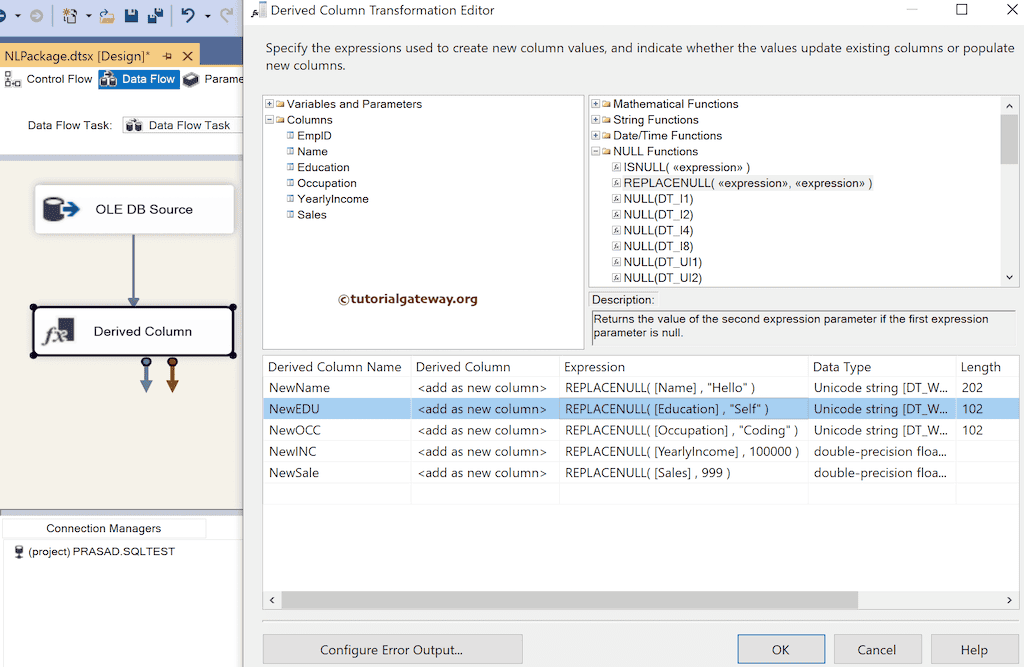Select the OLE DB Source component
This screenshot has height=667, width=1024.
[134, 208]
